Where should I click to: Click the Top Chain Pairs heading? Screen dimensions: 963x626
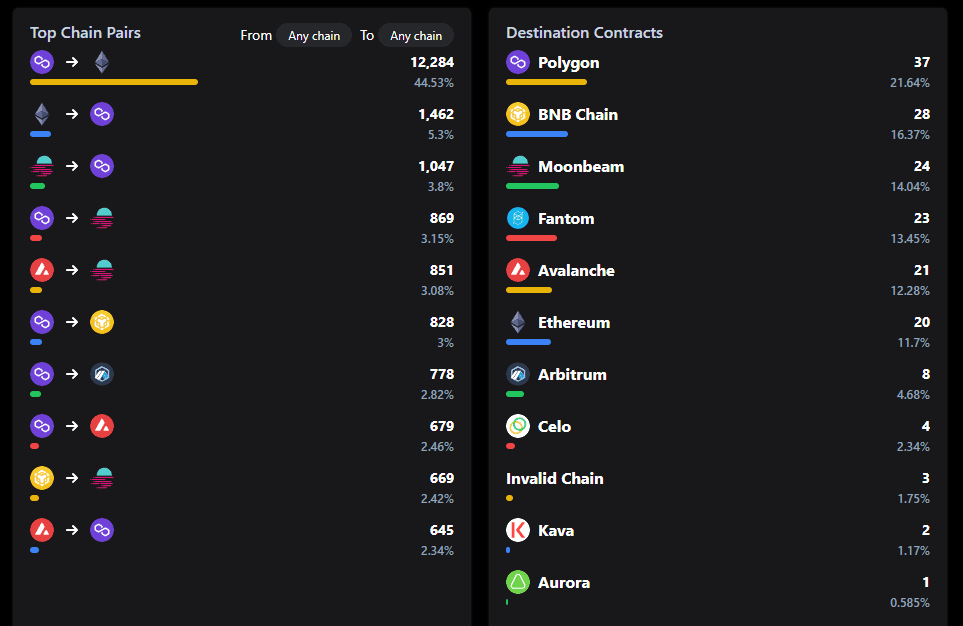click(x=85, y=33)
